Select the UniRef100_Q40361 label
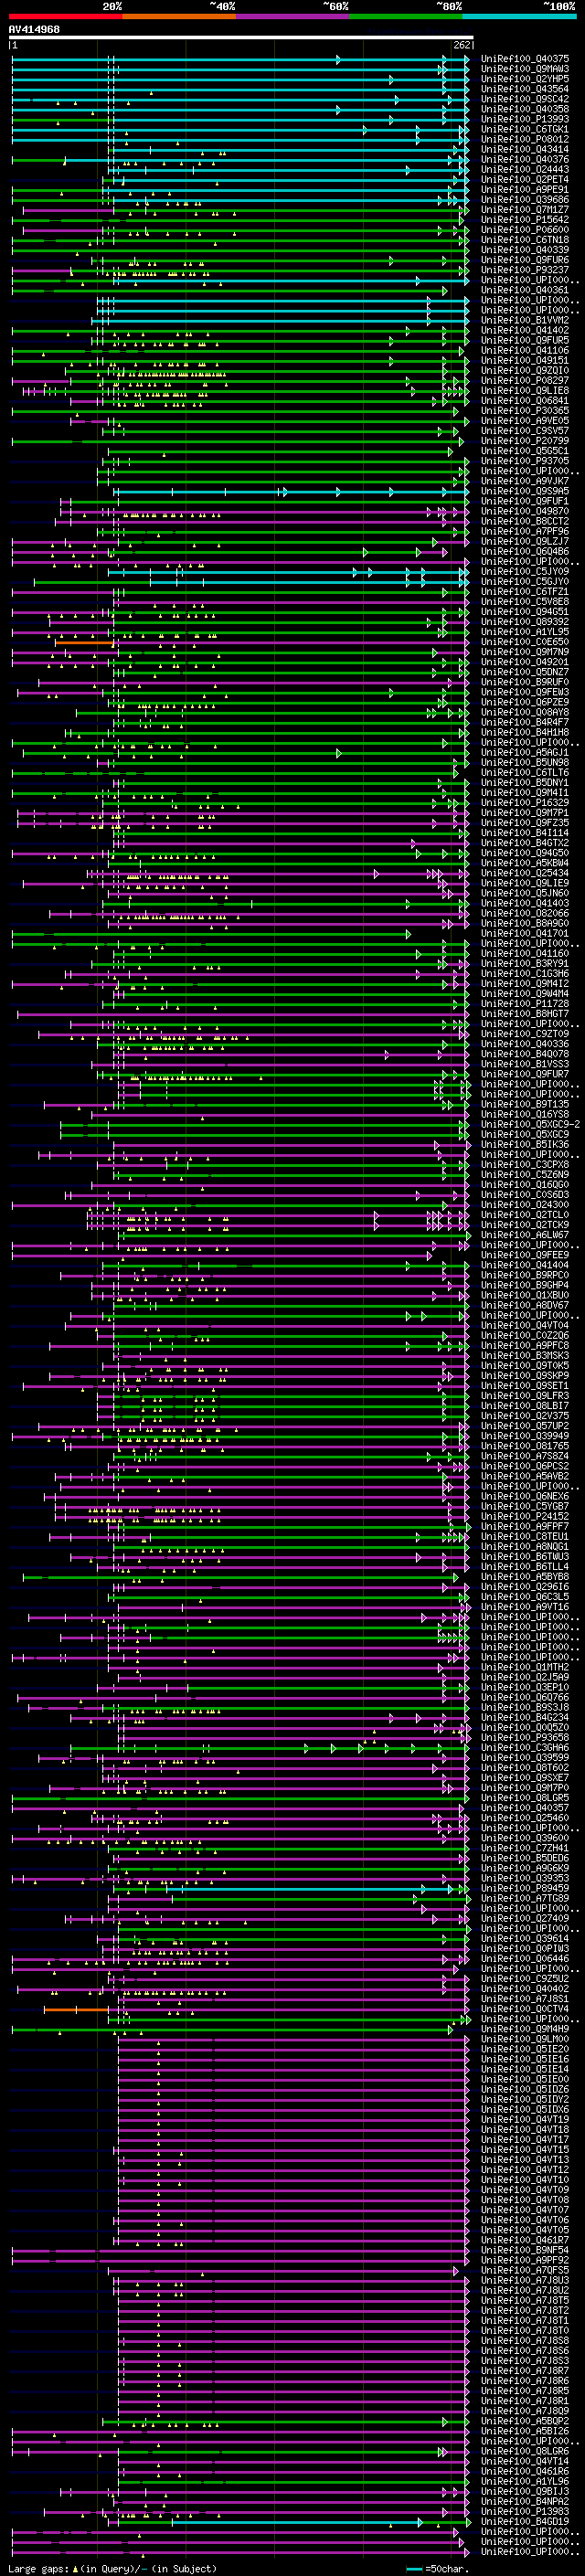Viewport: 585px width, 2576px height. point(525,290)
